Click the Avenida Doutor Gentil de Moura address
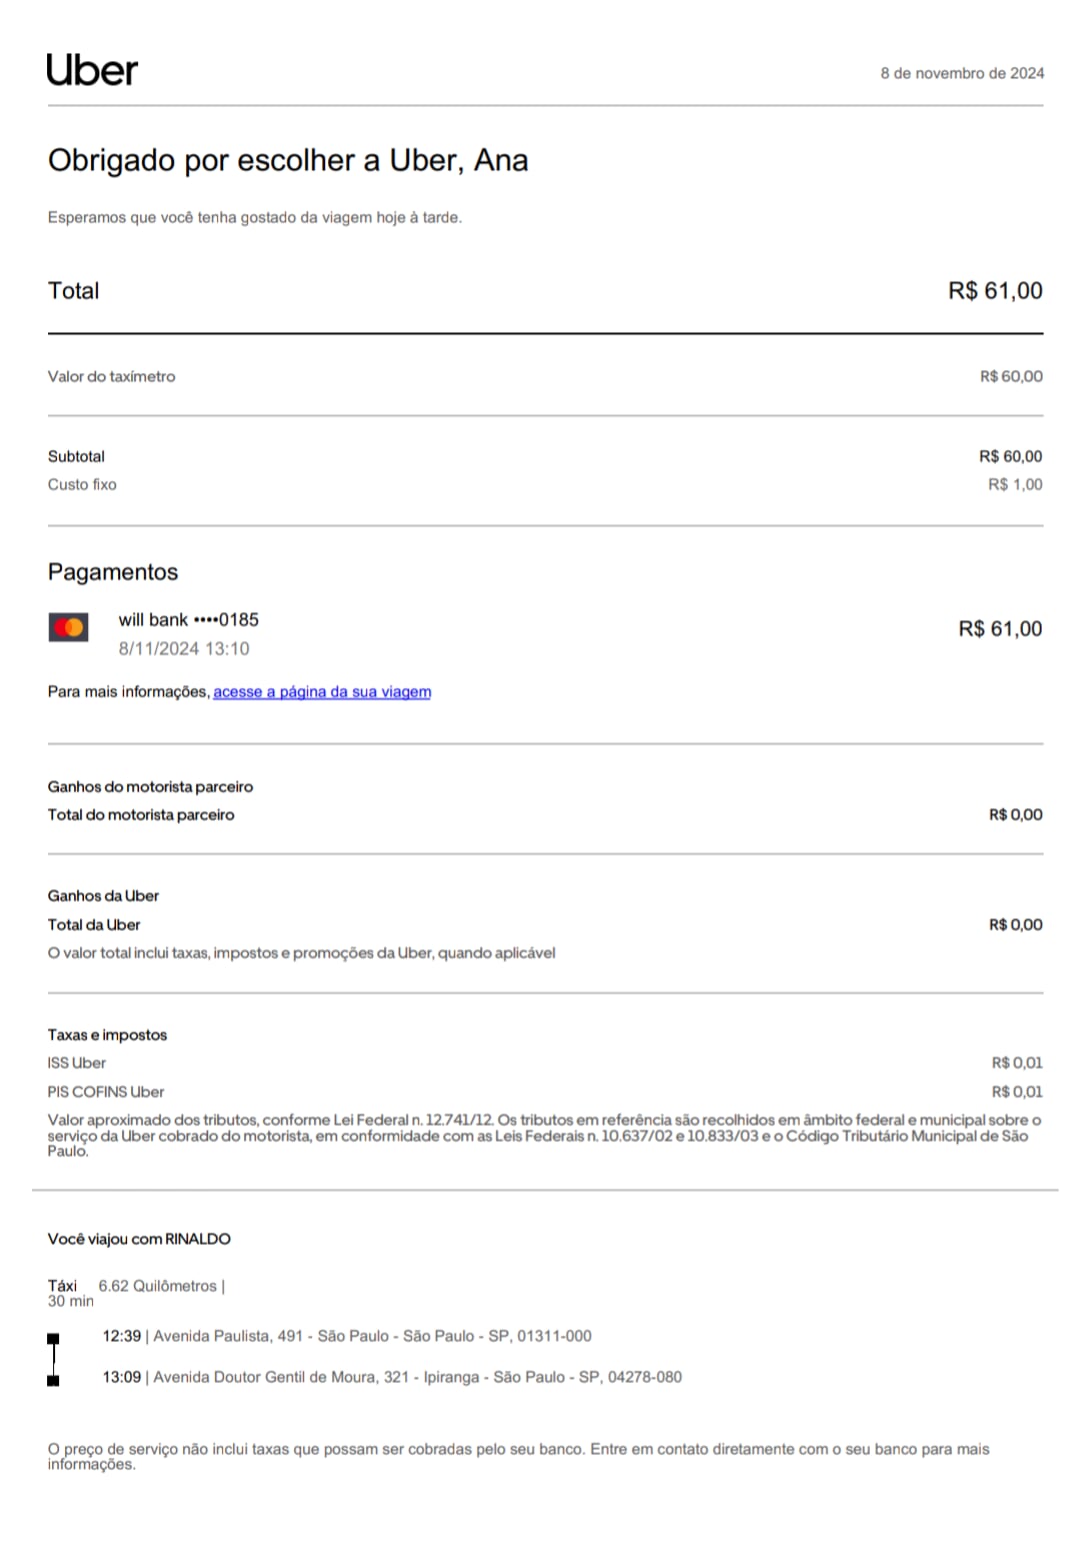The height and width of the screenshot is (1541, 1080). 417,1377
